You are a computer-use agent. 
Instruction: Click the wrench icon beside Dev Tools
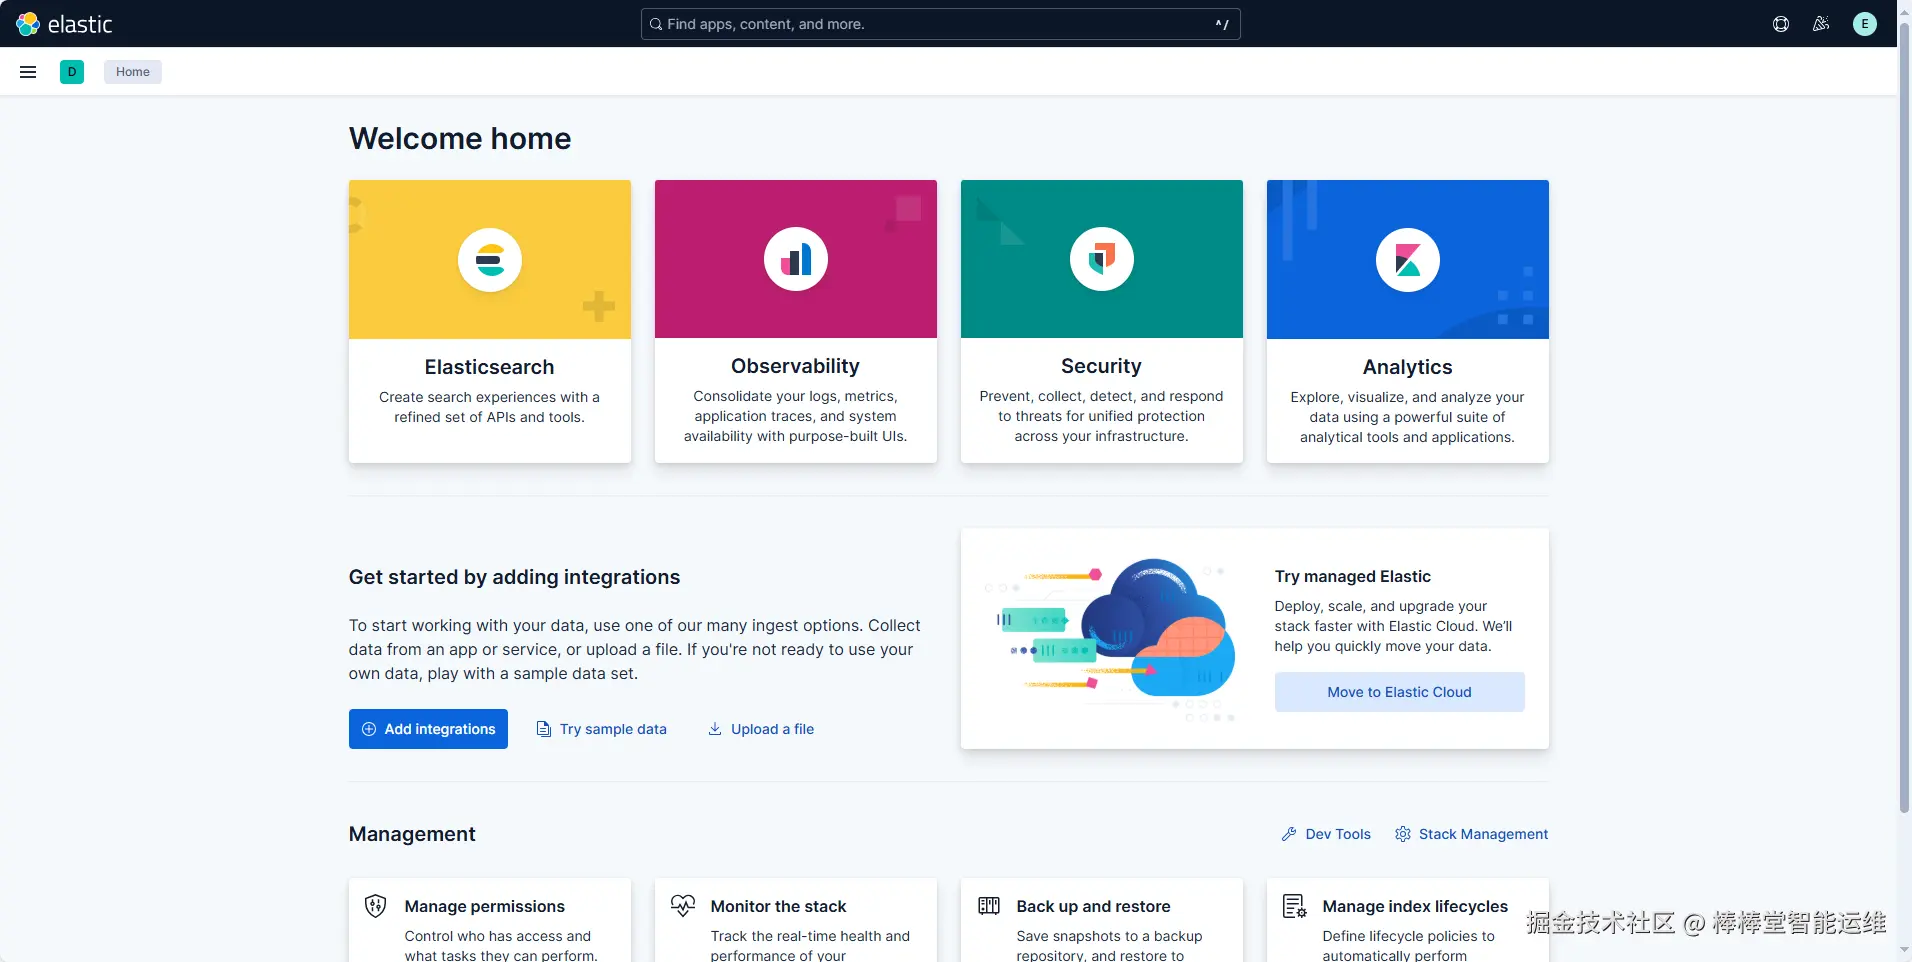pyautogui.click(x=1289, y=834)
